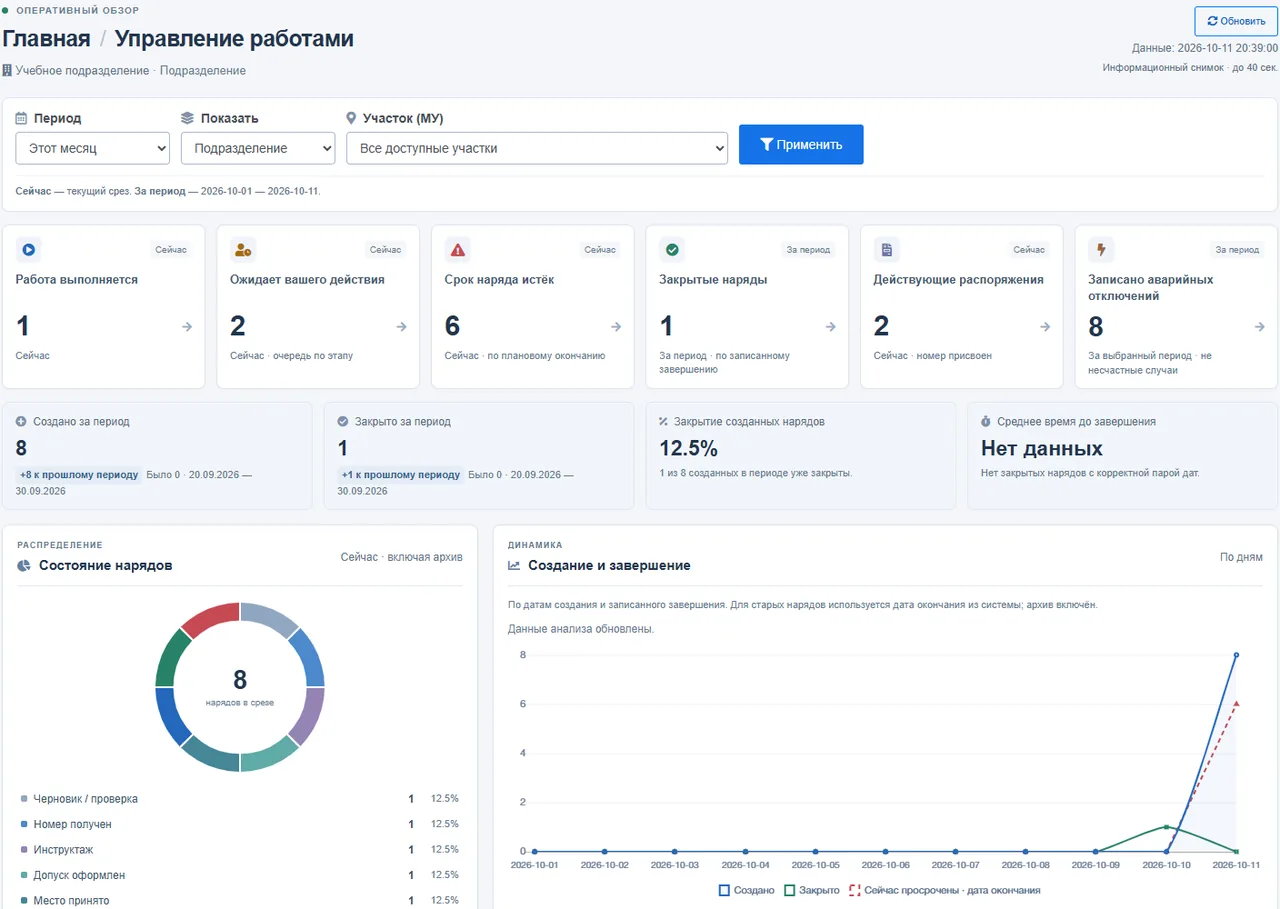
Task: Toggle the 'Закрыто' legend item in chart
Action: click(812, 889)
